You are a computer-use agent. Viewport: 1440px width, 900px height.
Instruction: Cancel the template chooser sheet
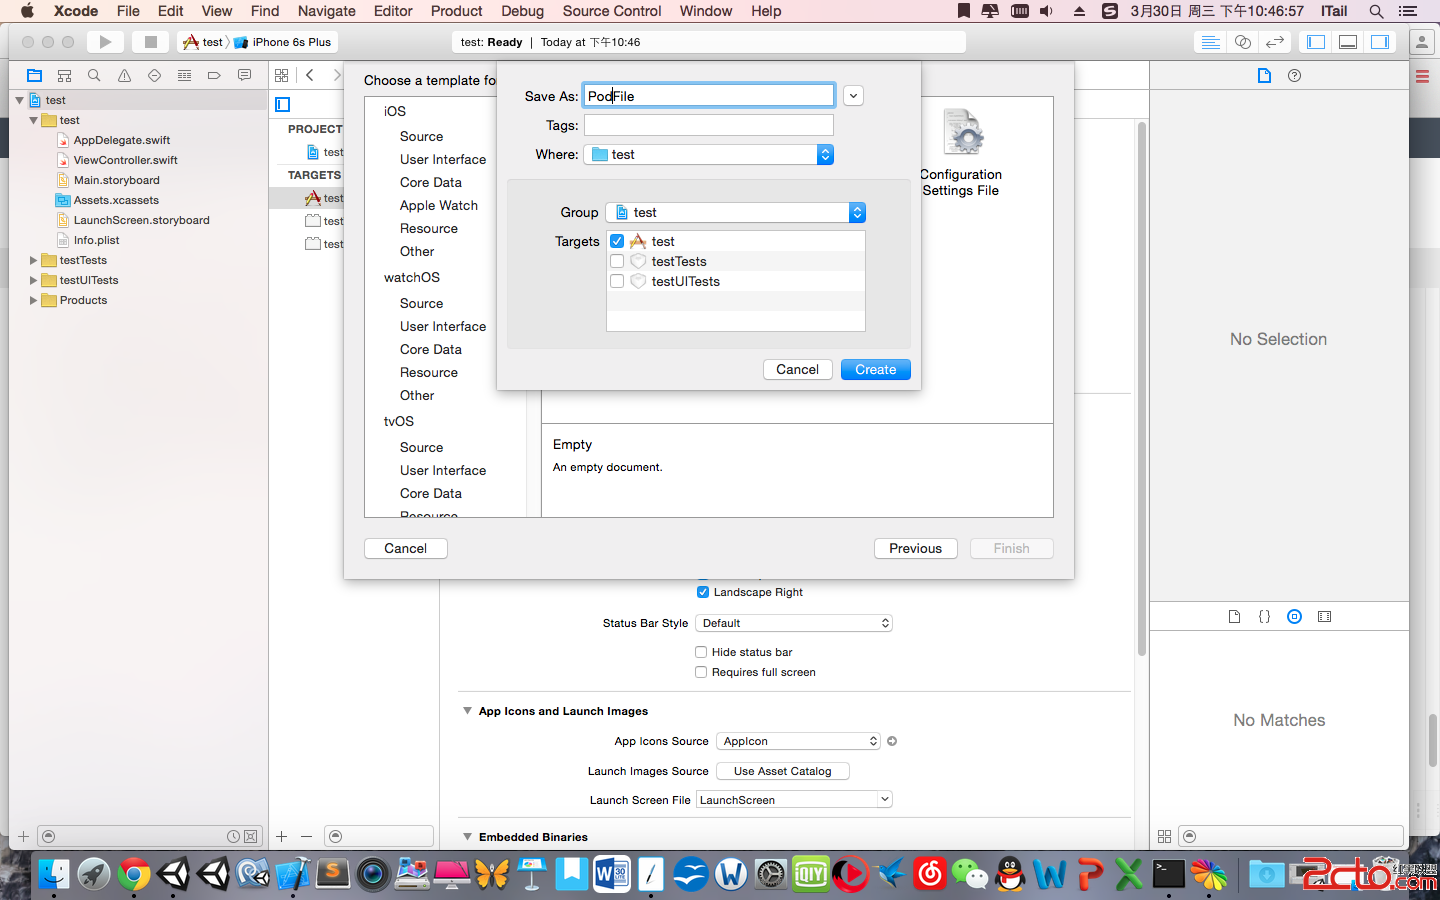405,548
